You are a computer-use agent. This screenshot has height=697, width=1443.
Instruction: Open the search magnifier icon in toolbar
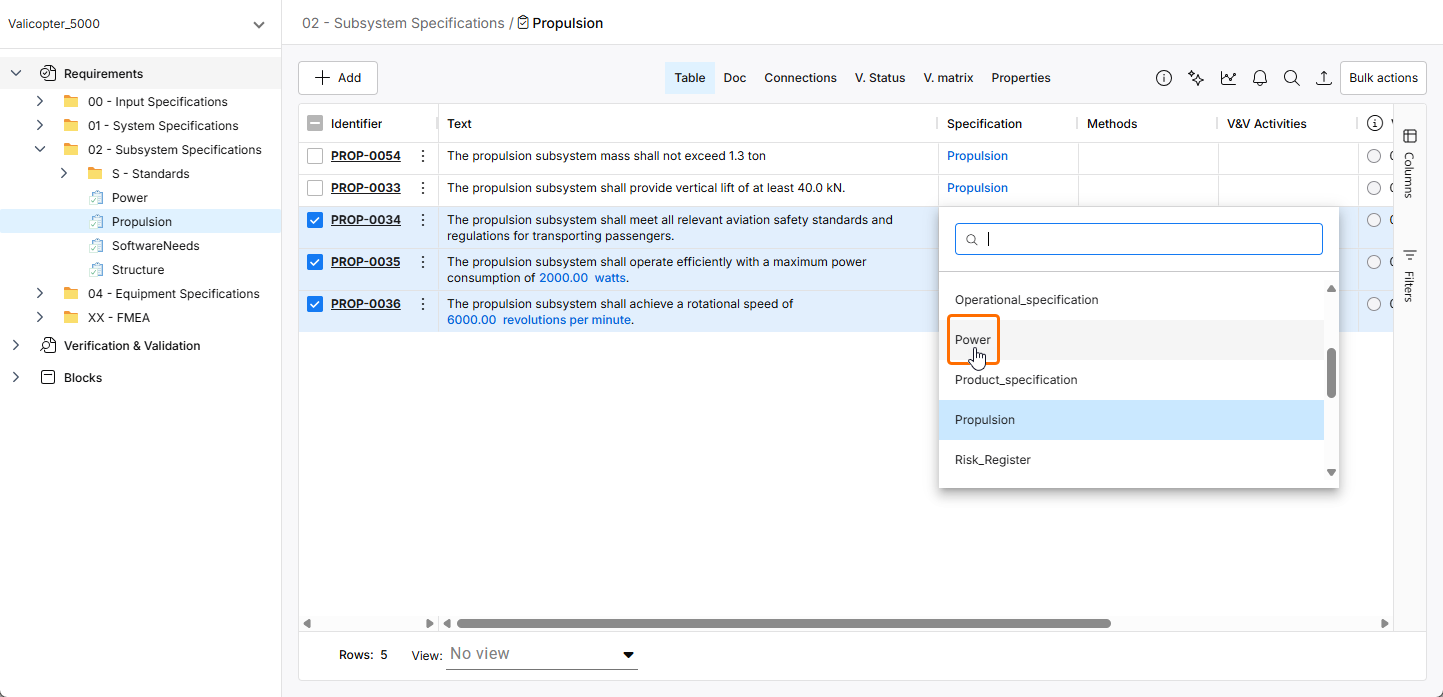point(1292,78)
